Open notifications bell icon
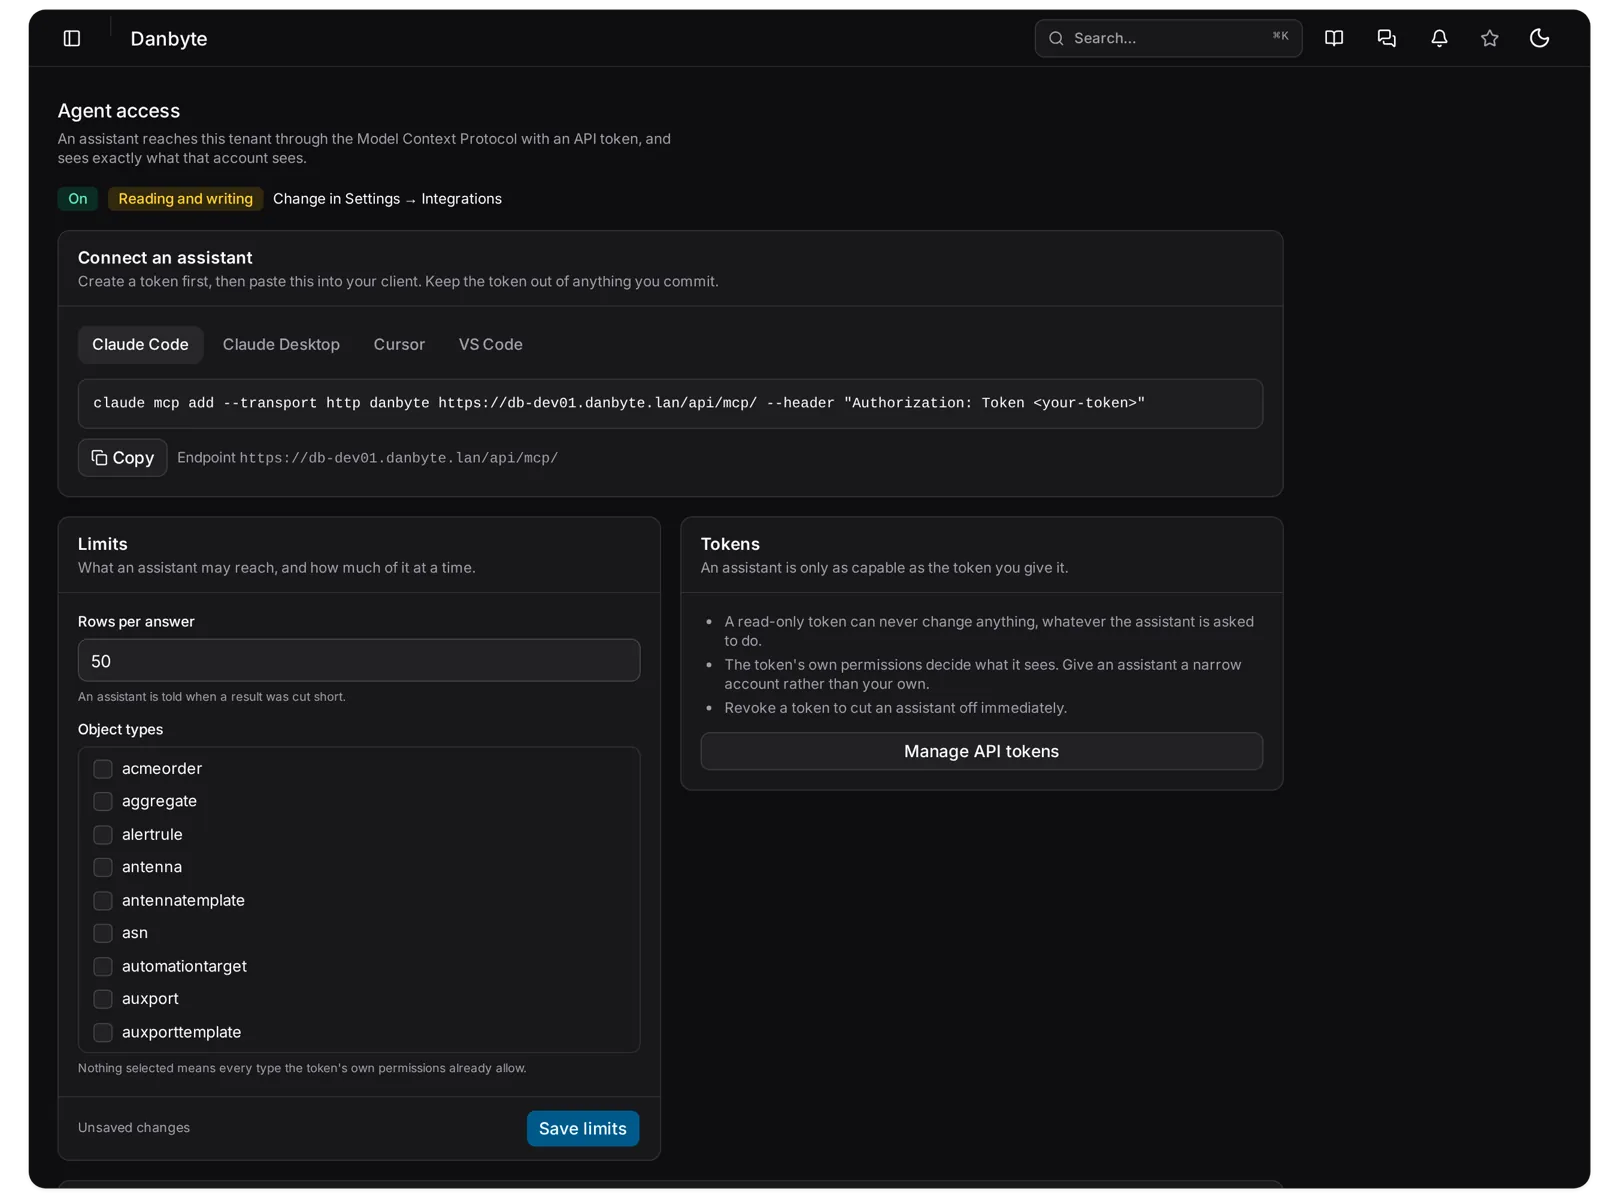This screenshot has width=1600, height=1198. pyautogui.click(x=1439, y=38)
